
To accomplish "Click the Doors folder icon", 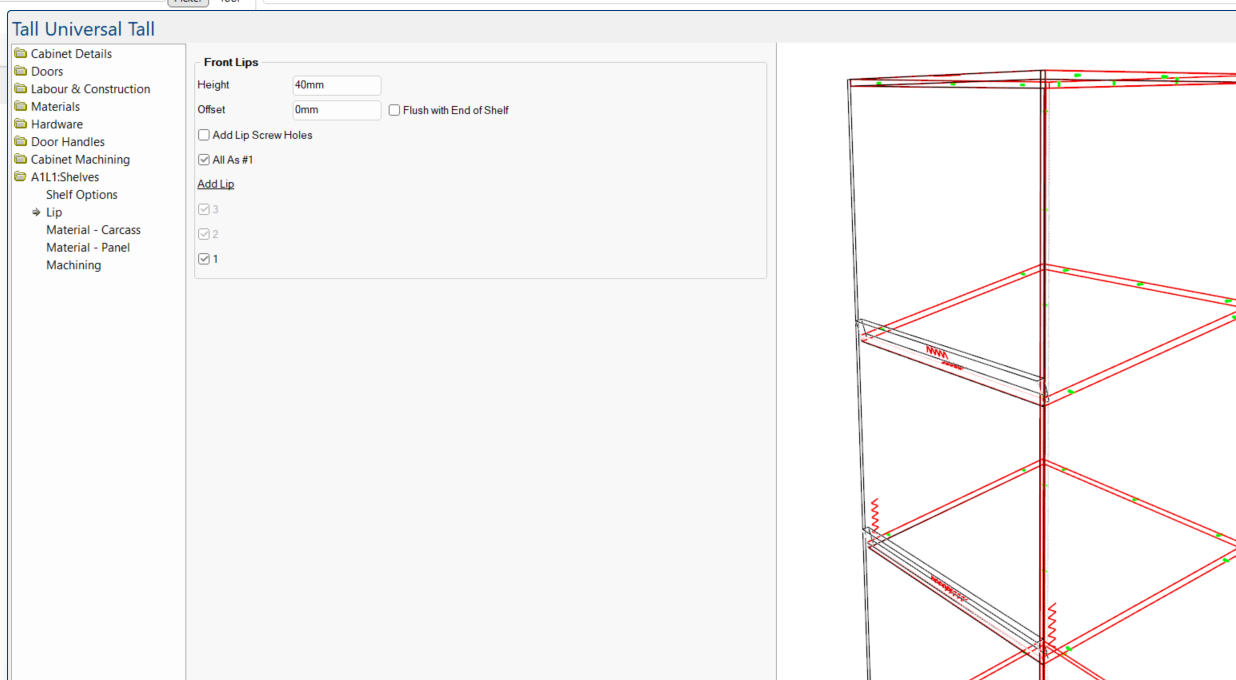I will (x=21, y=71).
